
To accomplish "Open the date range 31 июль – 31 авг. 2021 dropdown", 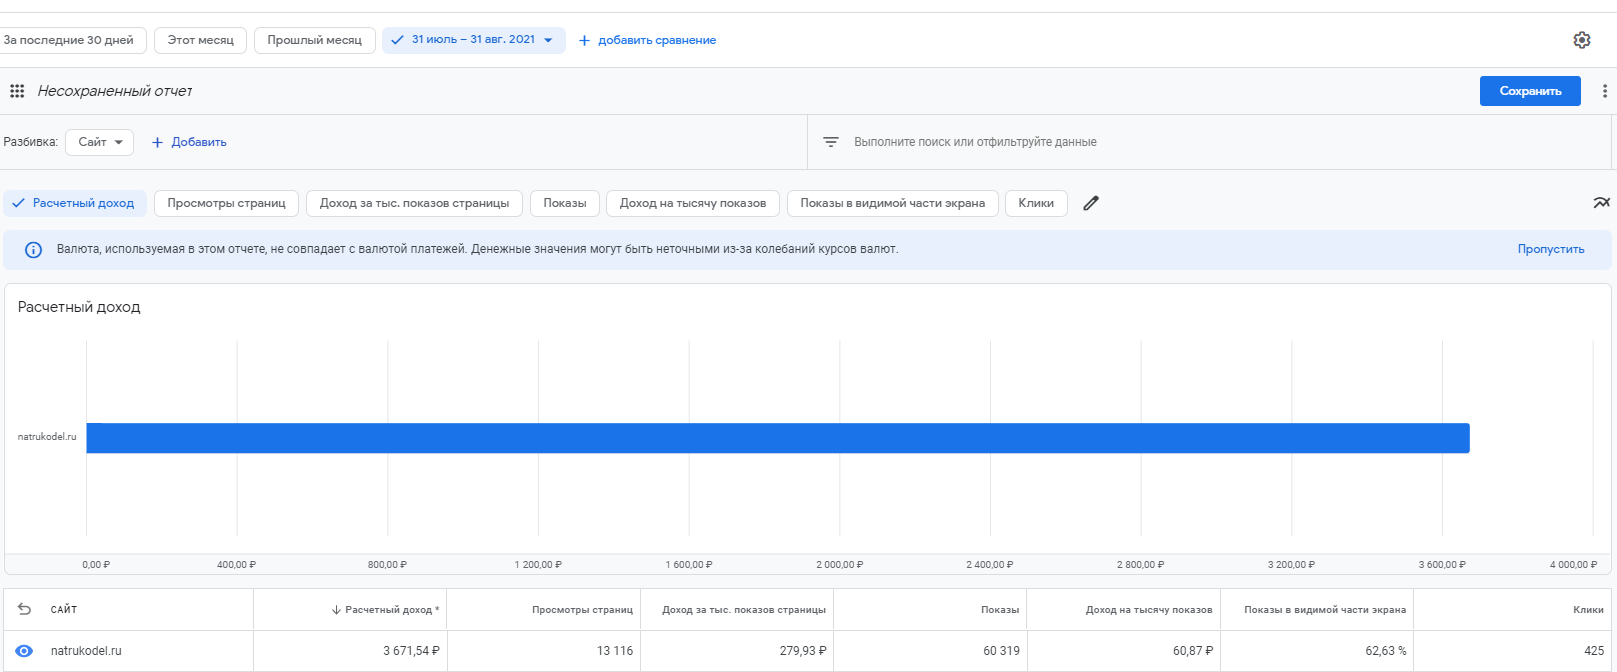I will point(473,40).
